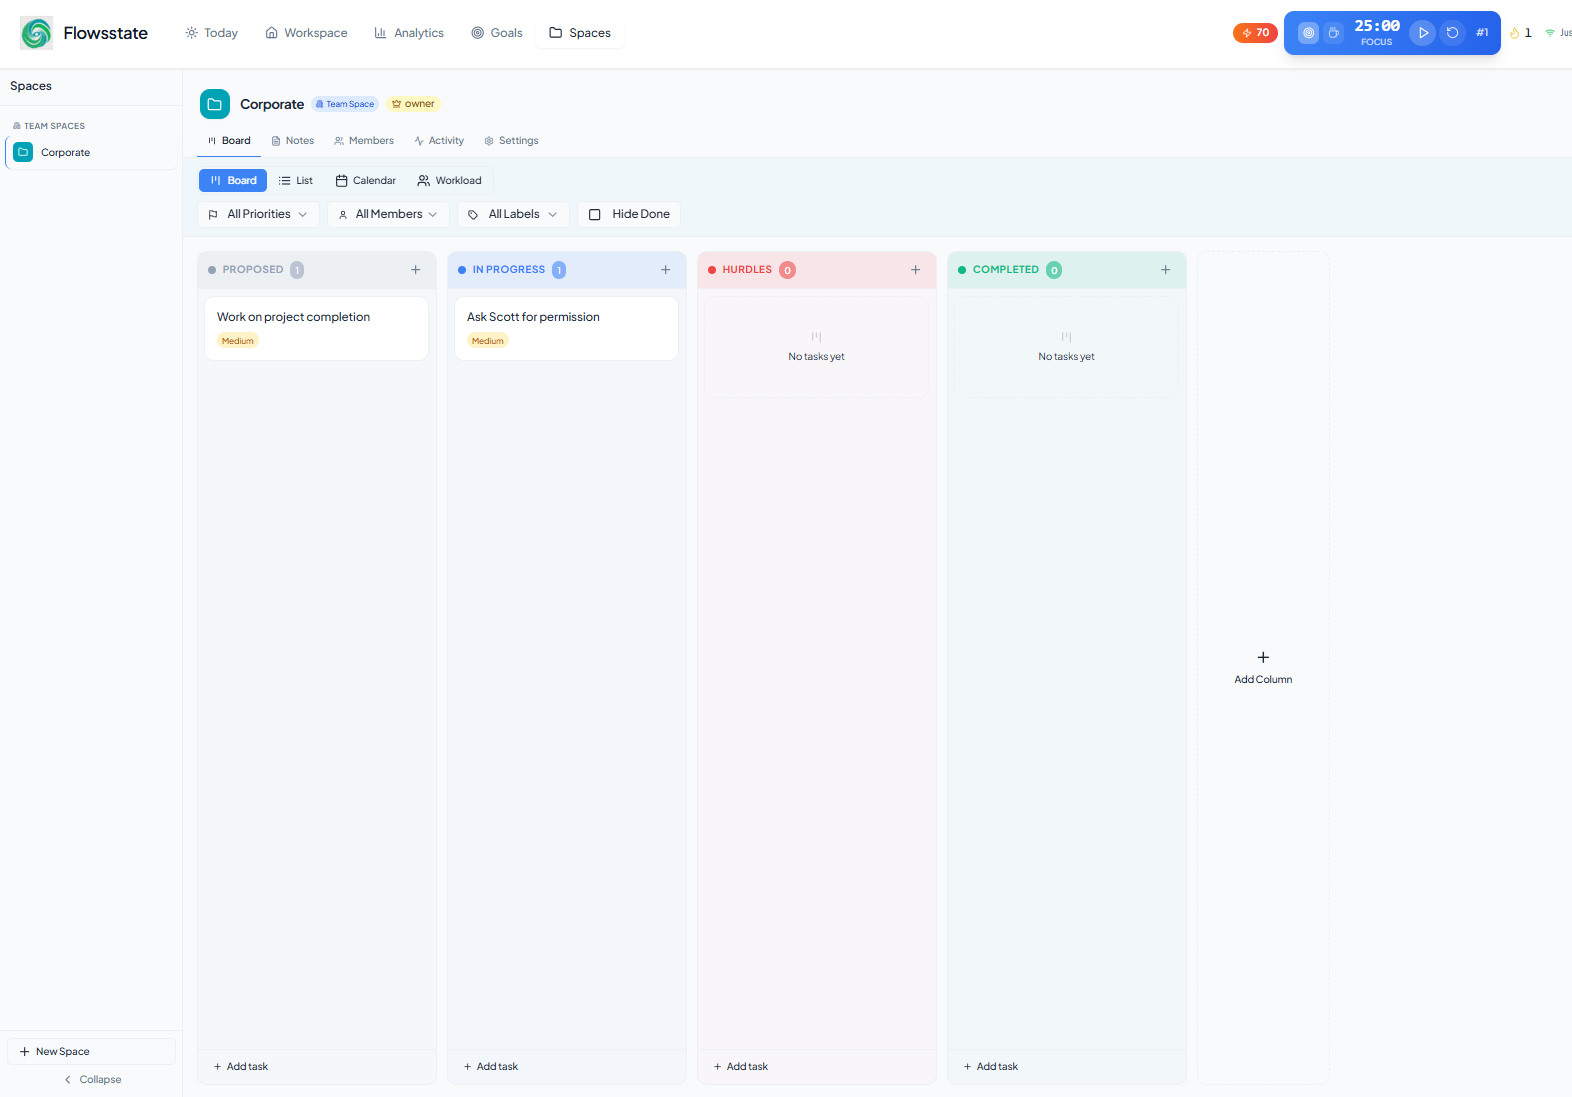
Task: Switch to Calendar view
Action: [366, 181]
